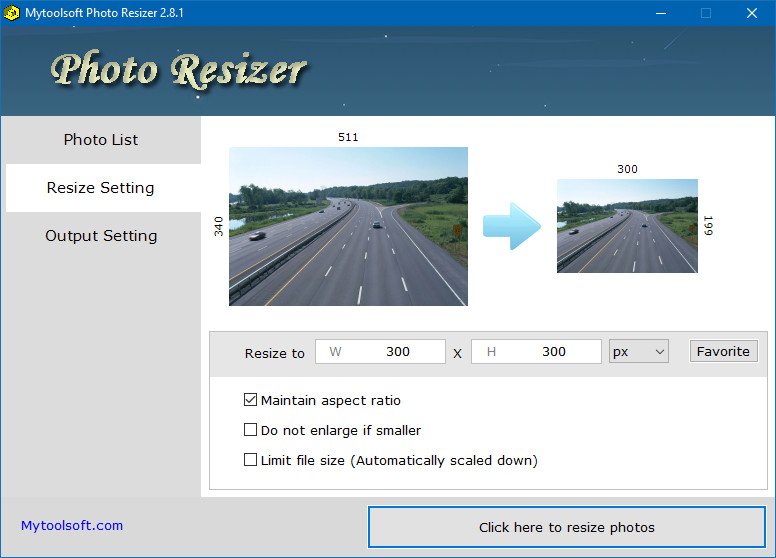
Task: Enable Limit file size option
Action: coord(250,460)
